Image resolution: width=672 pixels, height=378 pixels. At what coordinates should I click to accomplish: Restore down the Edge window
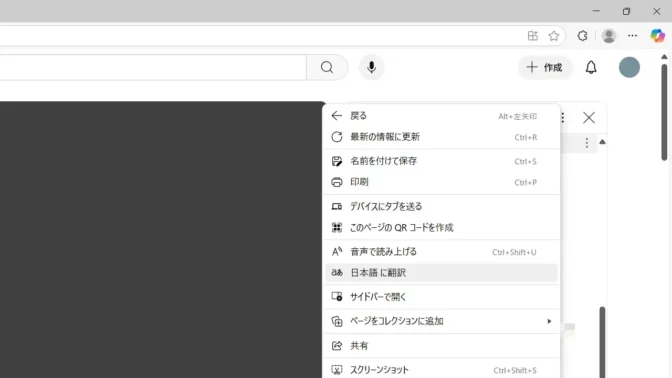click(626, 11)
